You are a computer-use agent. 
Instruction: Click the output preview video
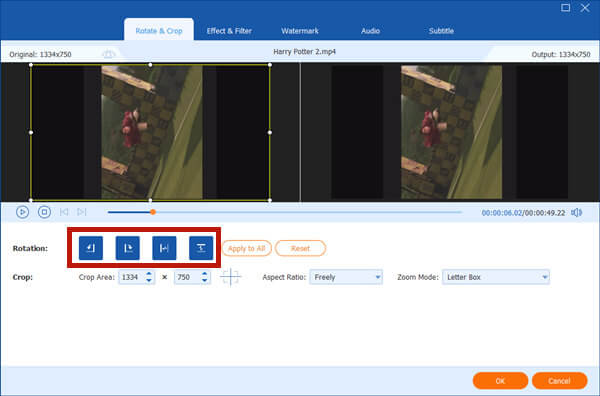[450, 132]
